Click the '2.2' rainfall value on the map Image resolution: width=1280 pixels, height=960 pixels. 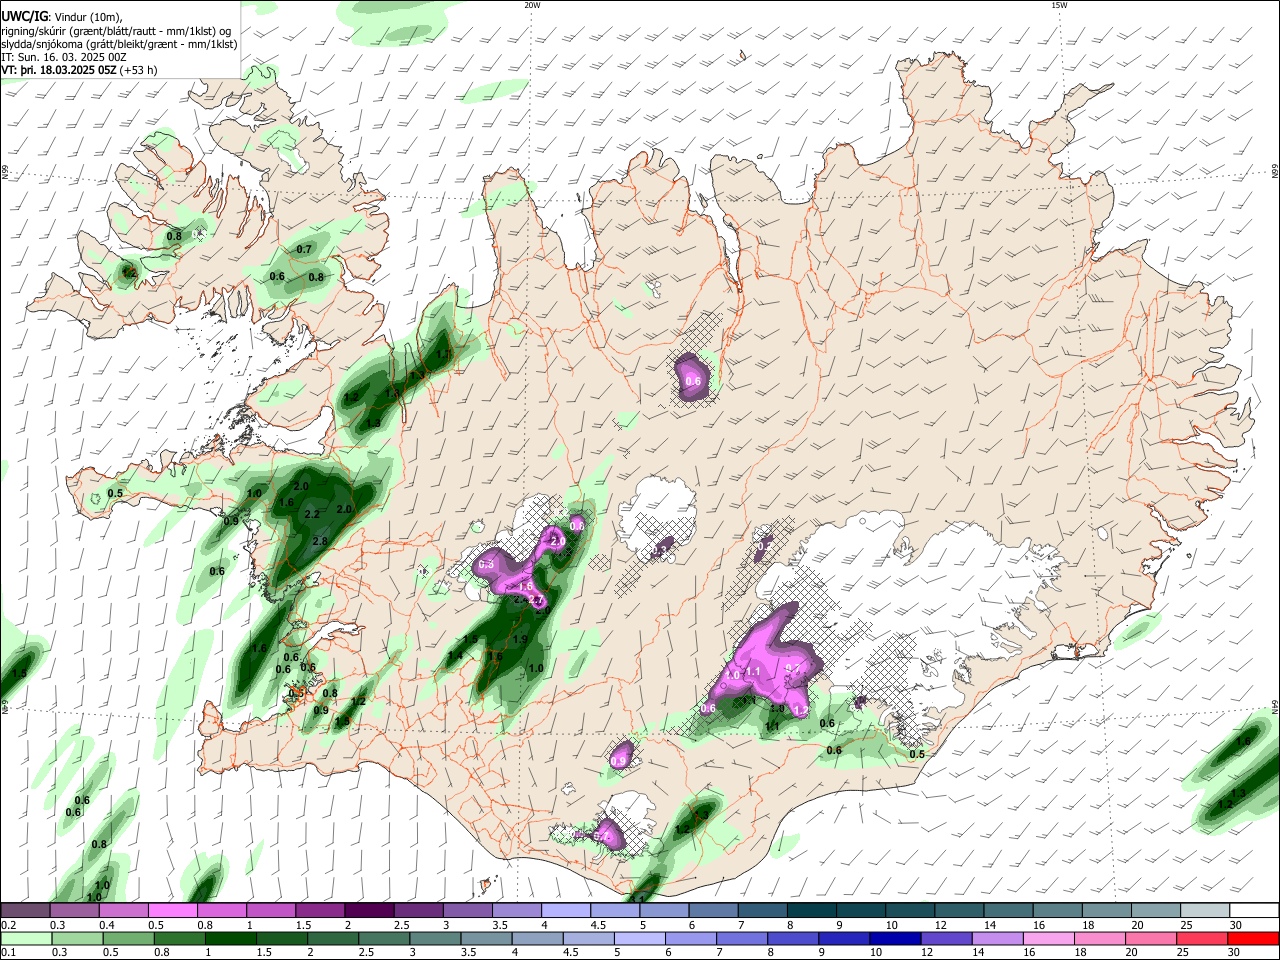pos(311,514)
